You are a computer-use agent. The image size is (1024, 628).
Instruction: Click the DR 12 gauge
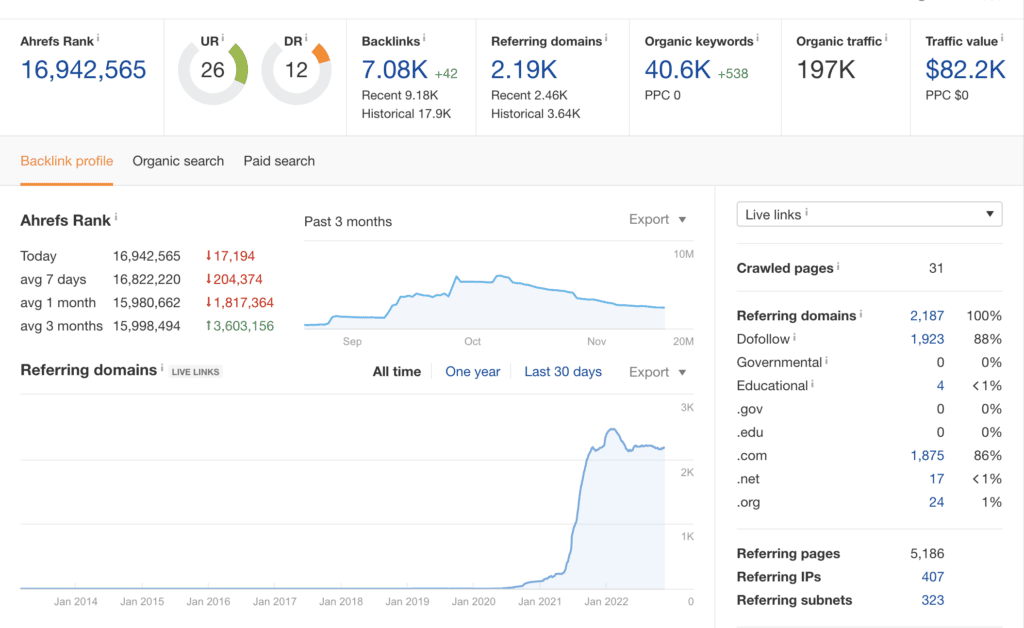click(296, 70)
